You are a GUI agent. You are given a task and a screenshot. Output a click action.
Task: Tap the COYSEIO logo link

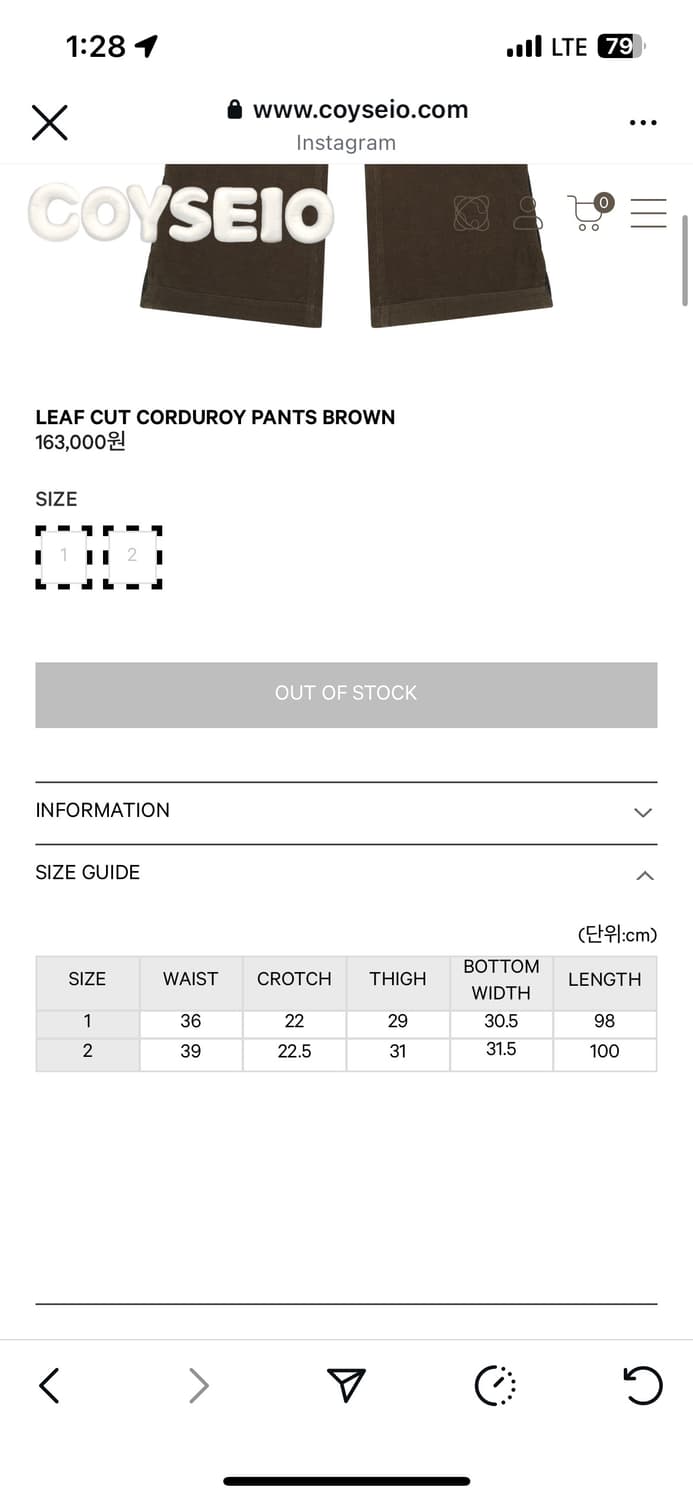click(180, 213)
